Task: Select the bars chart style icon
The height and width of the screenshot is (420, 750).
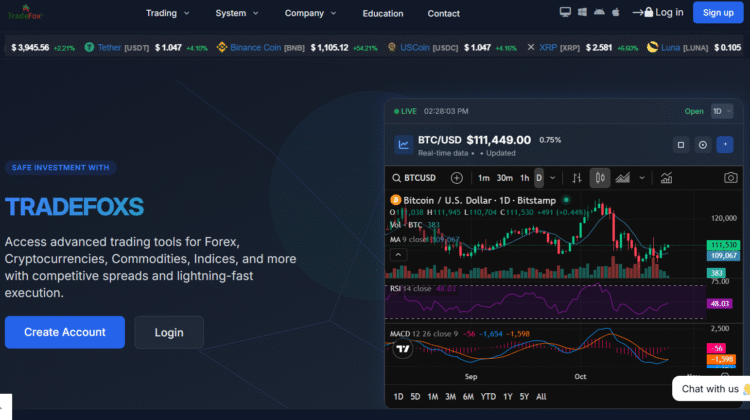Action: [576, 178]
